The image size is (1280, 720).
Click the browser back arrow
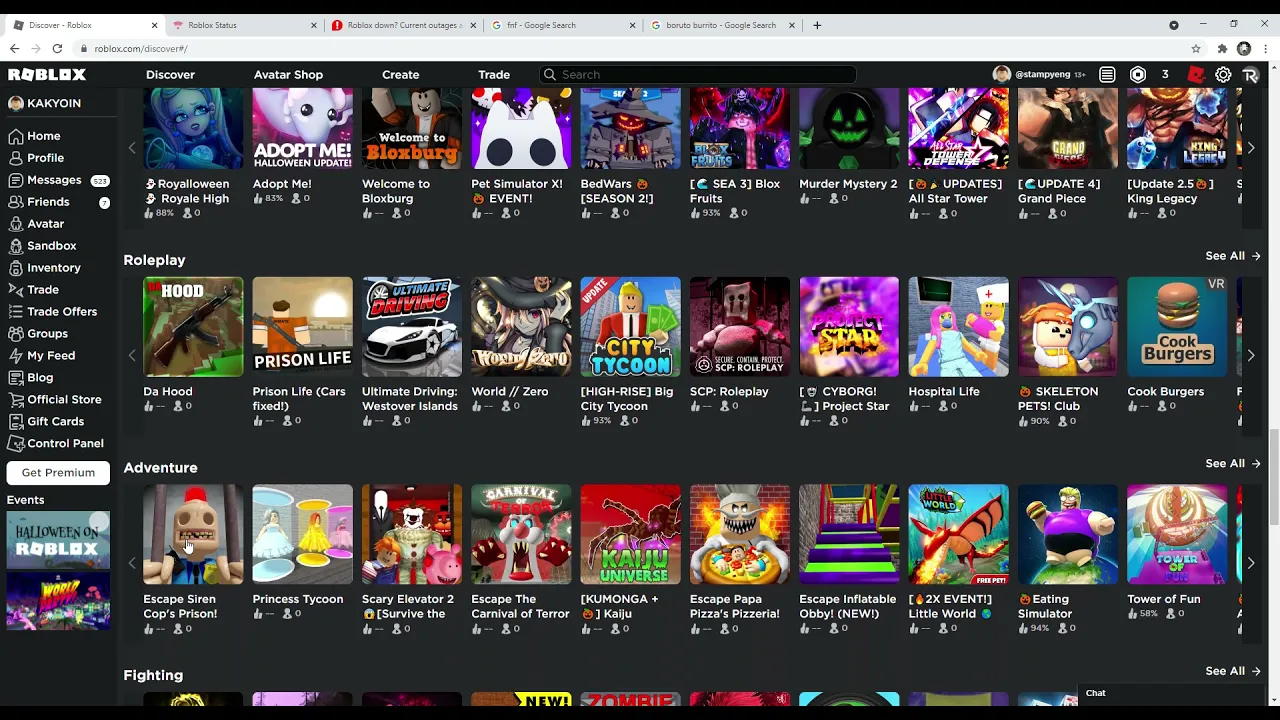[x=14, y=48]
